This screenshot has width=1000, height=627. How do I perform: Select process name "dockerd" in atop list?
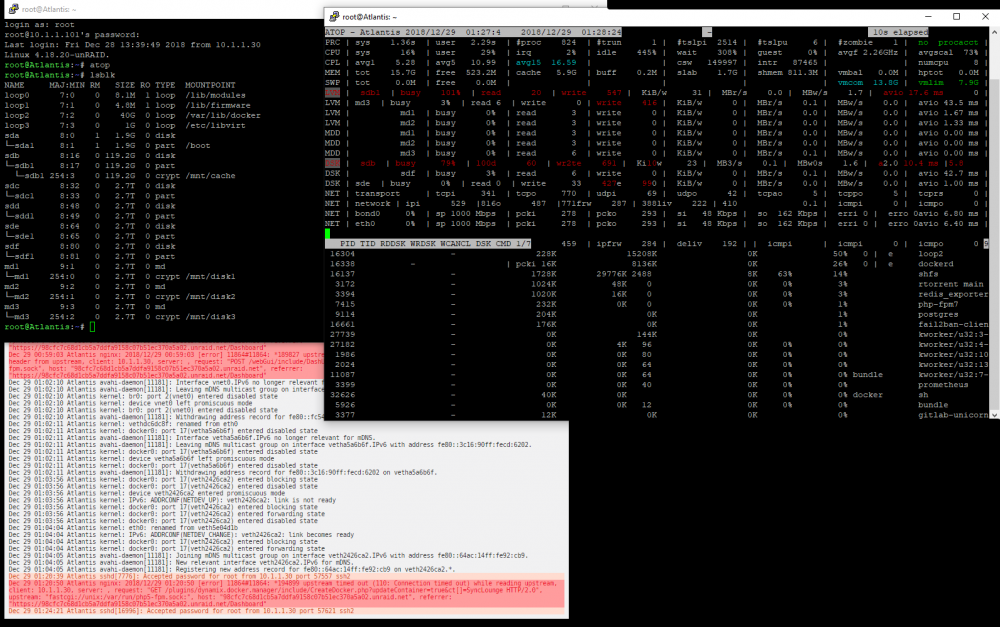tap(936, 264)
